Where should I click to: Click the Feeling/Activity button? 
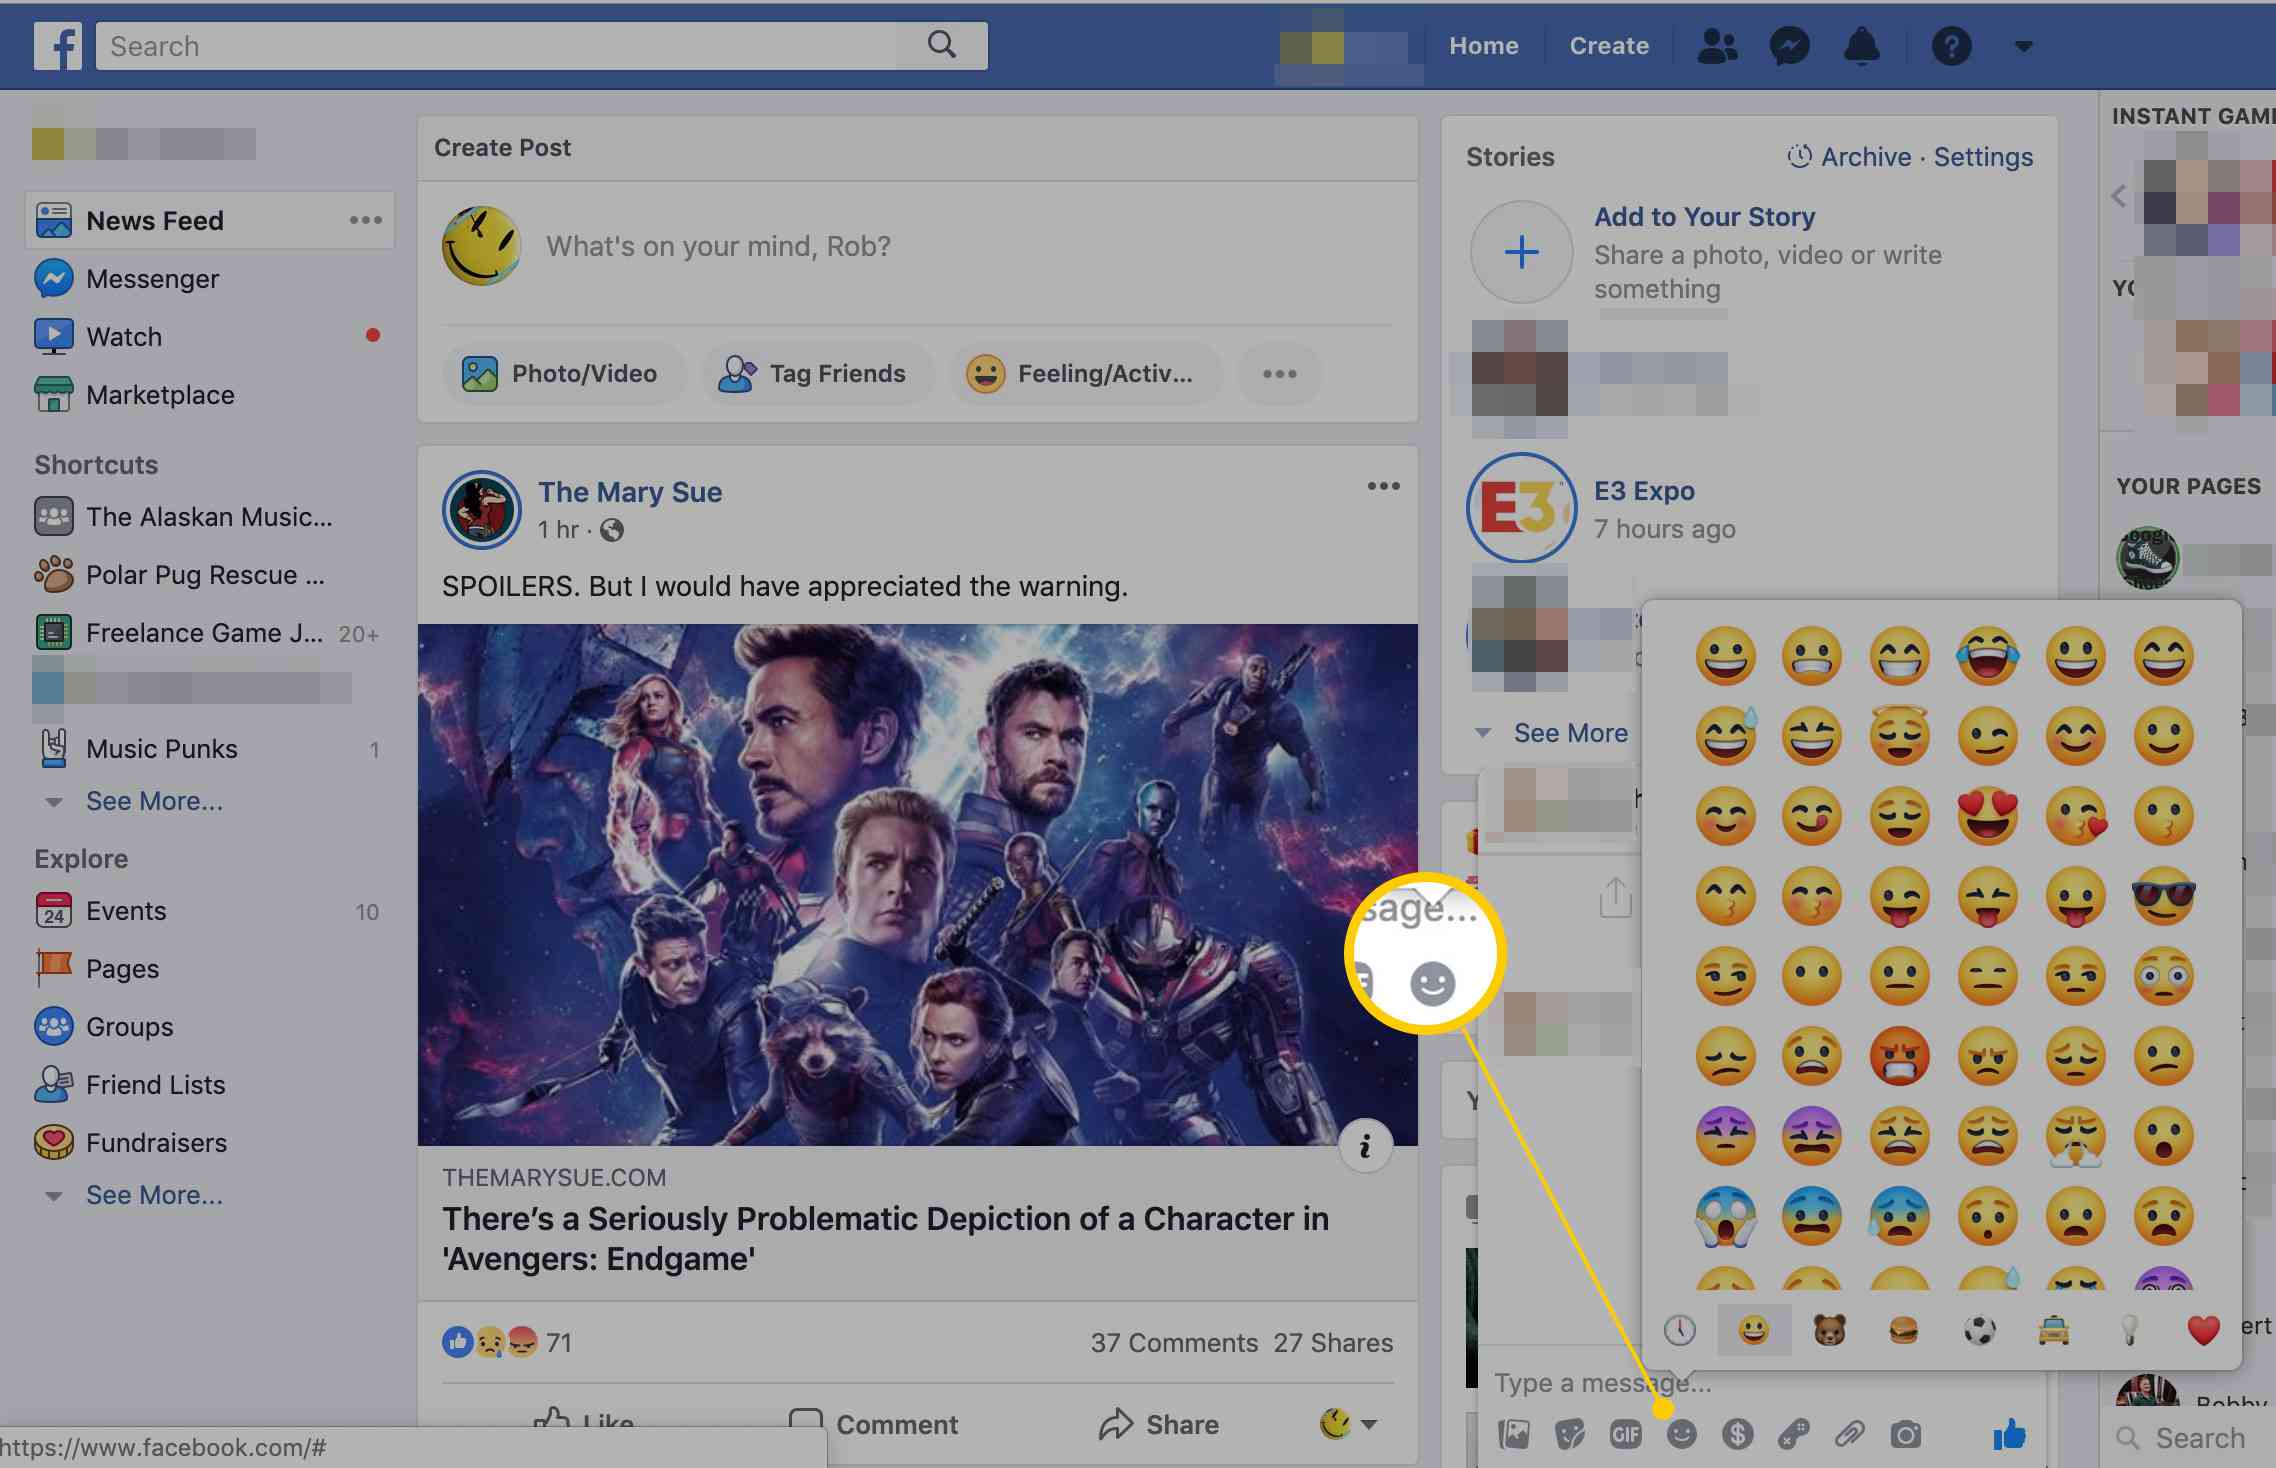[x=1085, y=373]
